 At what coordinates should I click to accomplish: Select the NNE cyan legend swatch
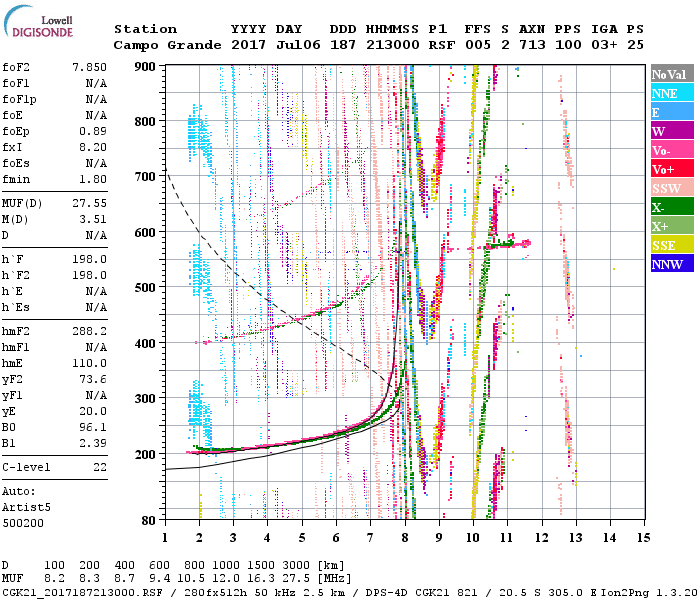click(x=672, y=93)
